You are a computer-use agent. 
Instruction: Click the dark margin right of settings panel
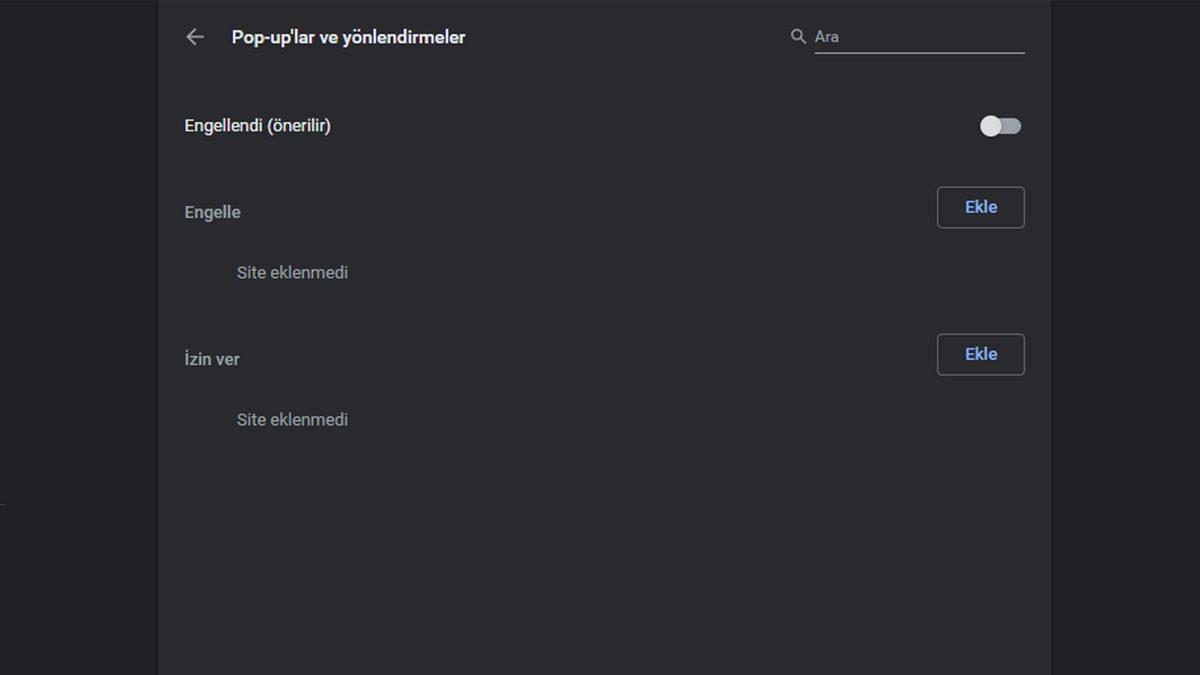tap(1125, 300)
